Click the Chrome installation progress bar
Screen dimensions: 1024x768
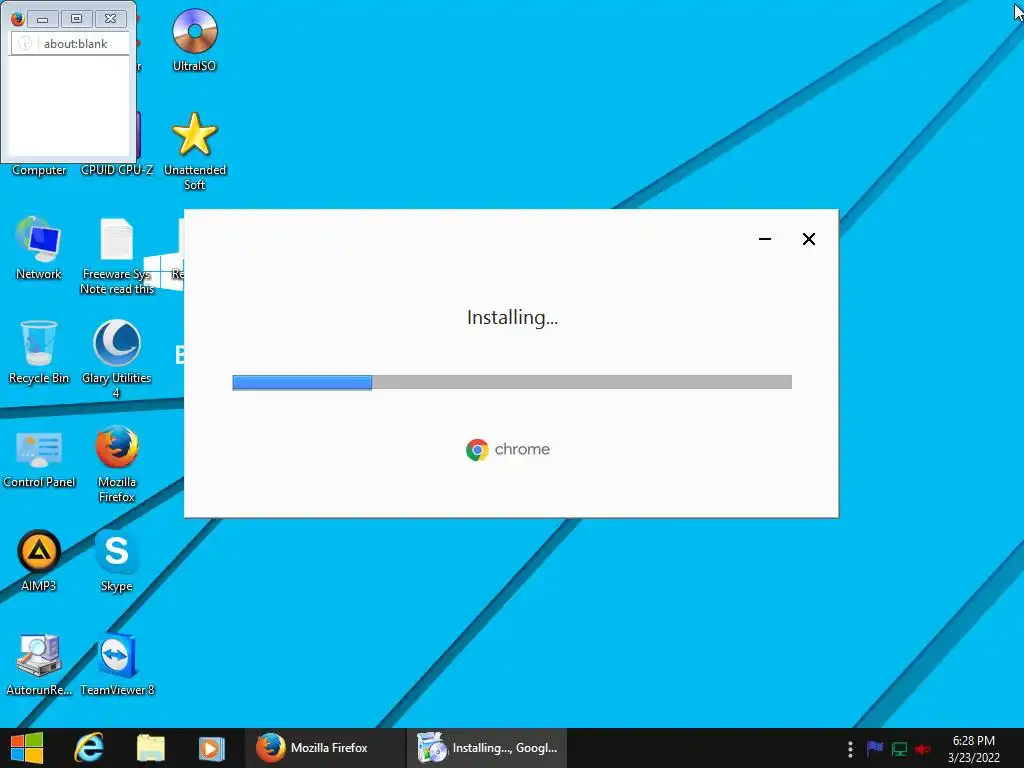[512, 382]
